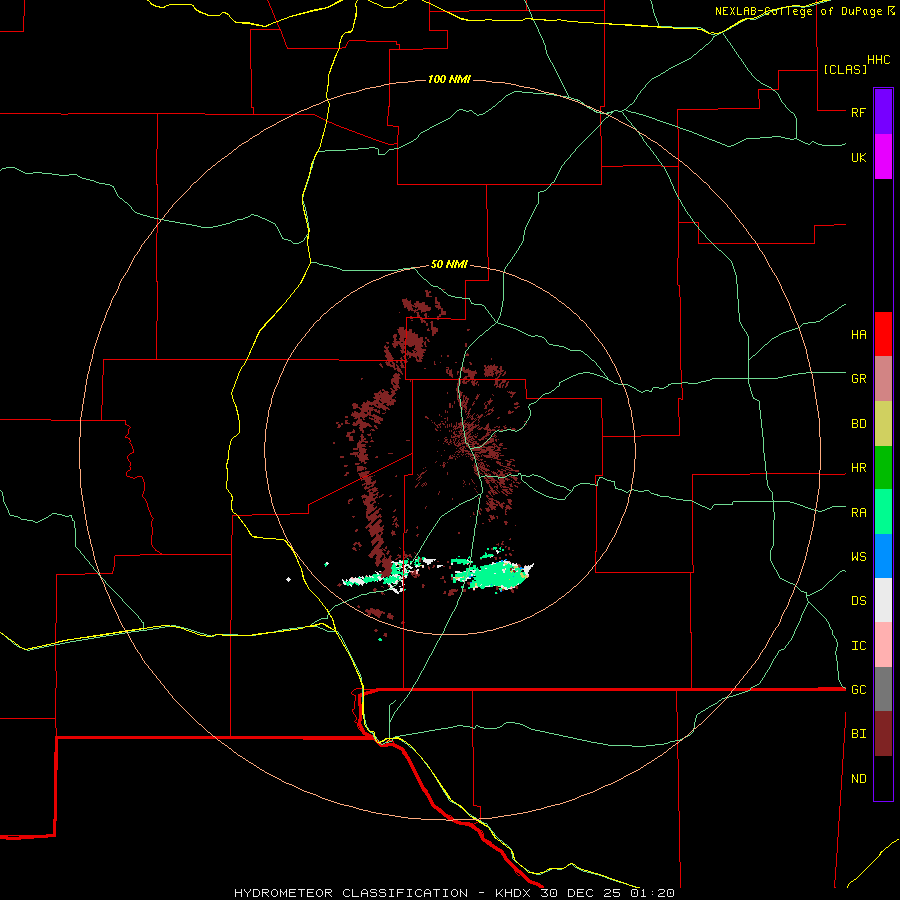Click the BI brown legend swatch

pyautogui.click(x=883, y=734)
